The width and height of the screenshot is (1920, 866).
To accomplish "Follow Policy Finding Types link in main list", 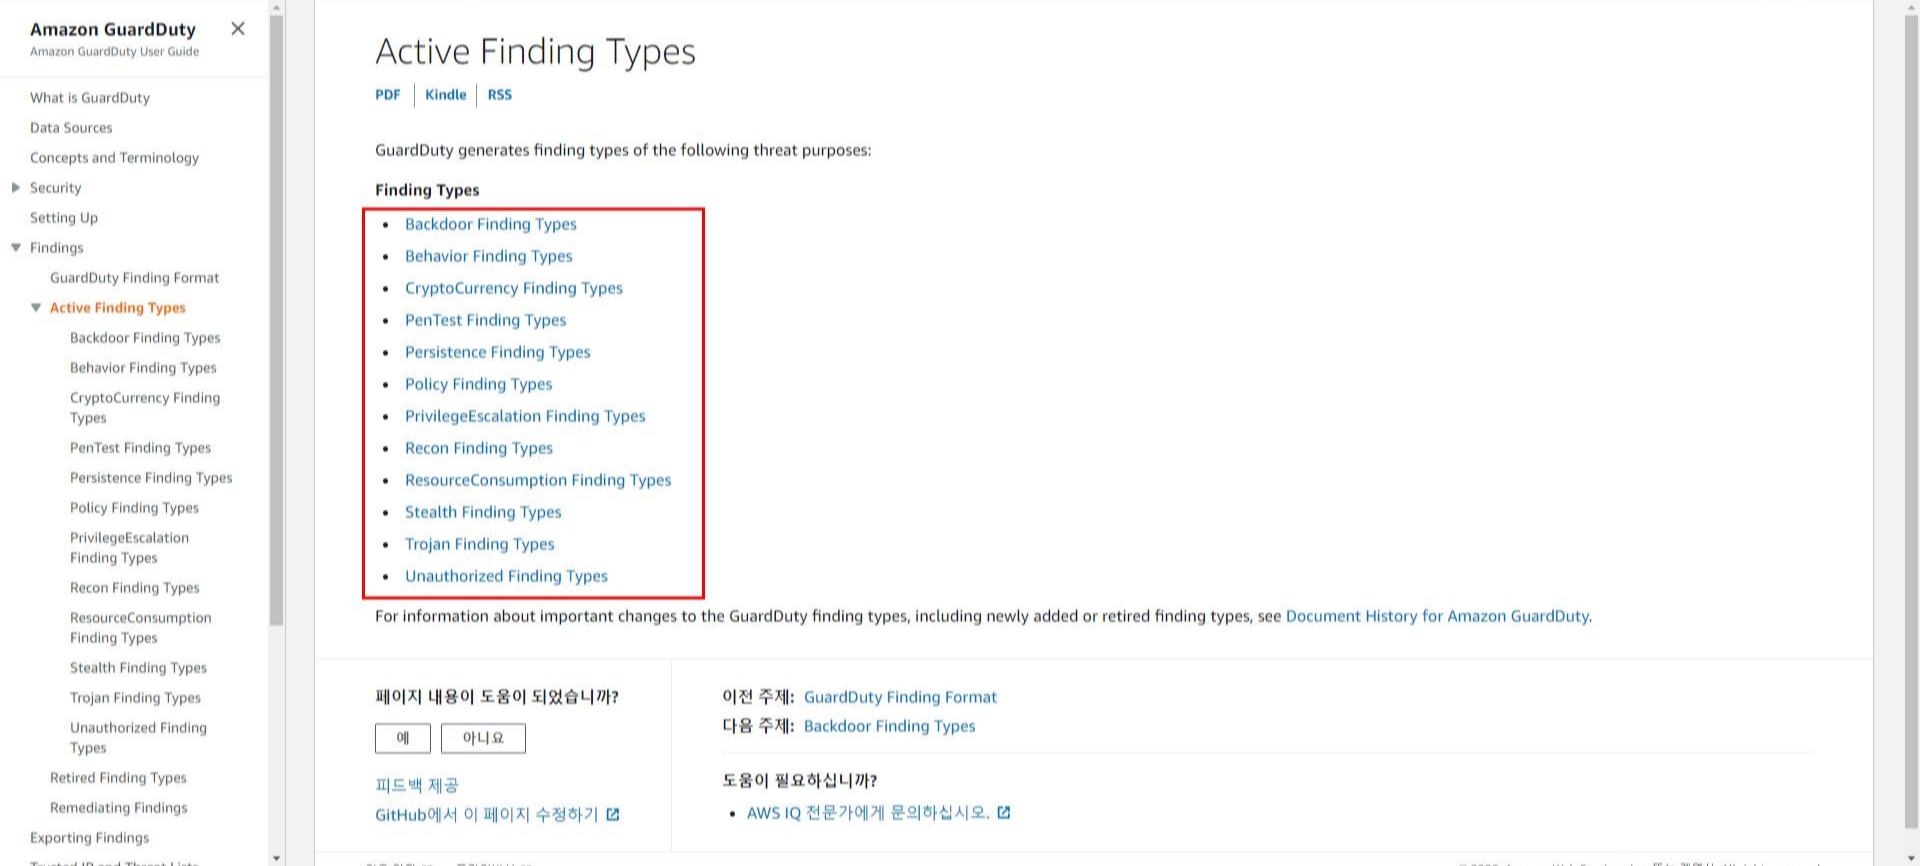I will pyautogui.click(x=479, y=384).
